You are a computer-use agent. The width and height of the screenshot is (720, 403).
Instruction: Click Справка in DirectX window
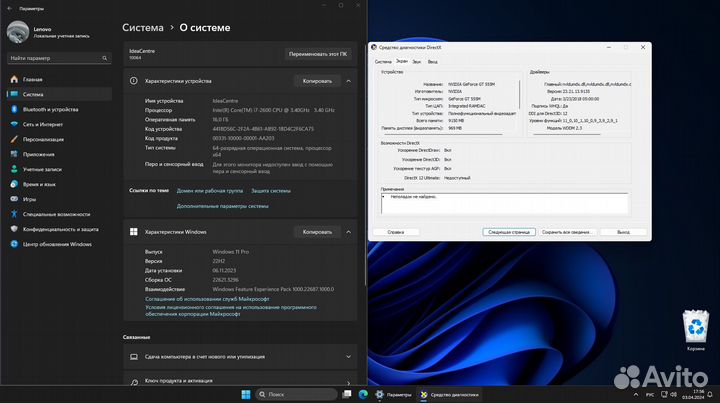click(x=396, y=232)
